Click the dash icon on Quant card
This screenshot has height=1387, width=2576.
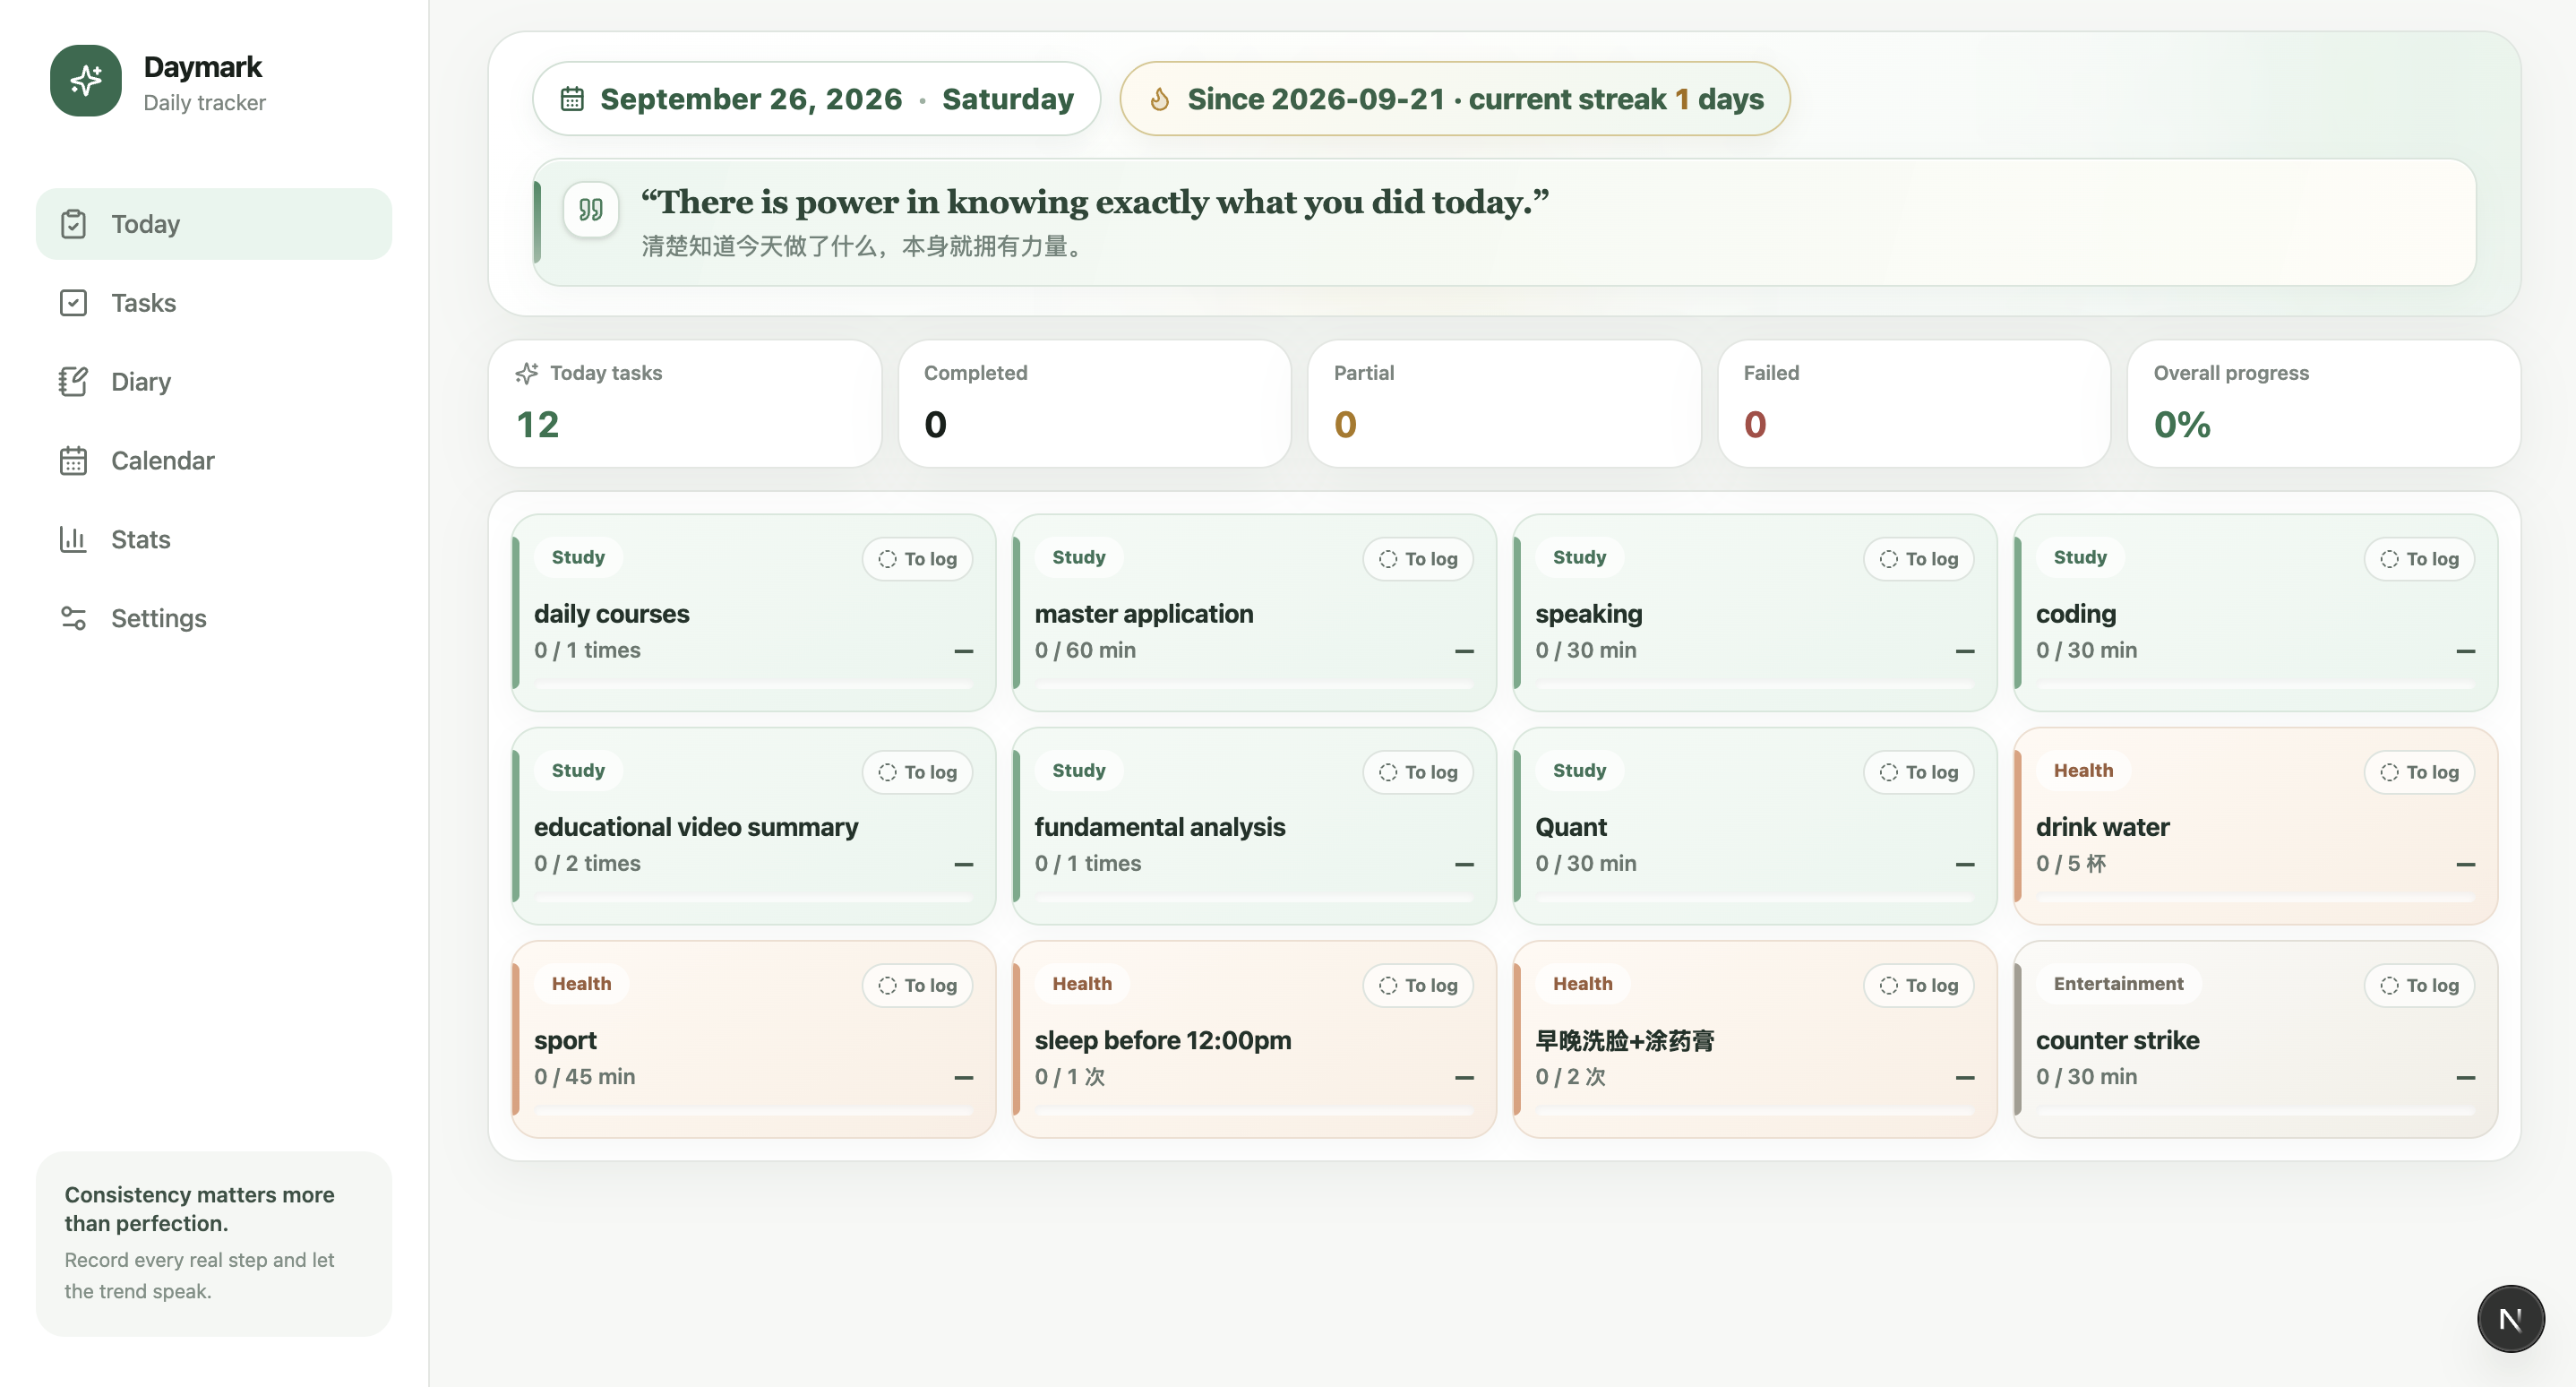tap(1965, 864)
